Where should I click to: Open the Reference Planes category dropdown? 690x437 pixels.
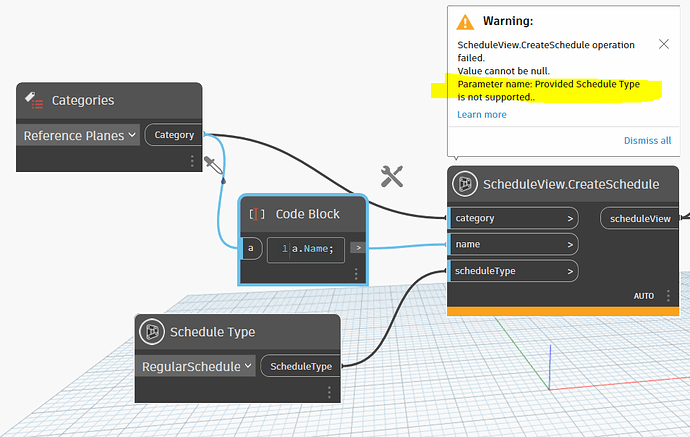click(78, 135)
